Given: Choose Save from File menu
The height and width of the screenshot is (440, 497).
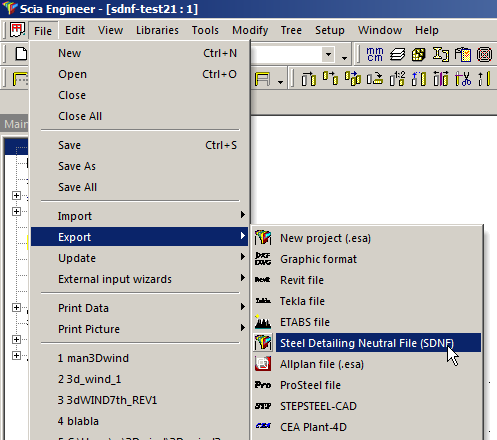Looking at the screenshot, I should (x=139, y=145).
